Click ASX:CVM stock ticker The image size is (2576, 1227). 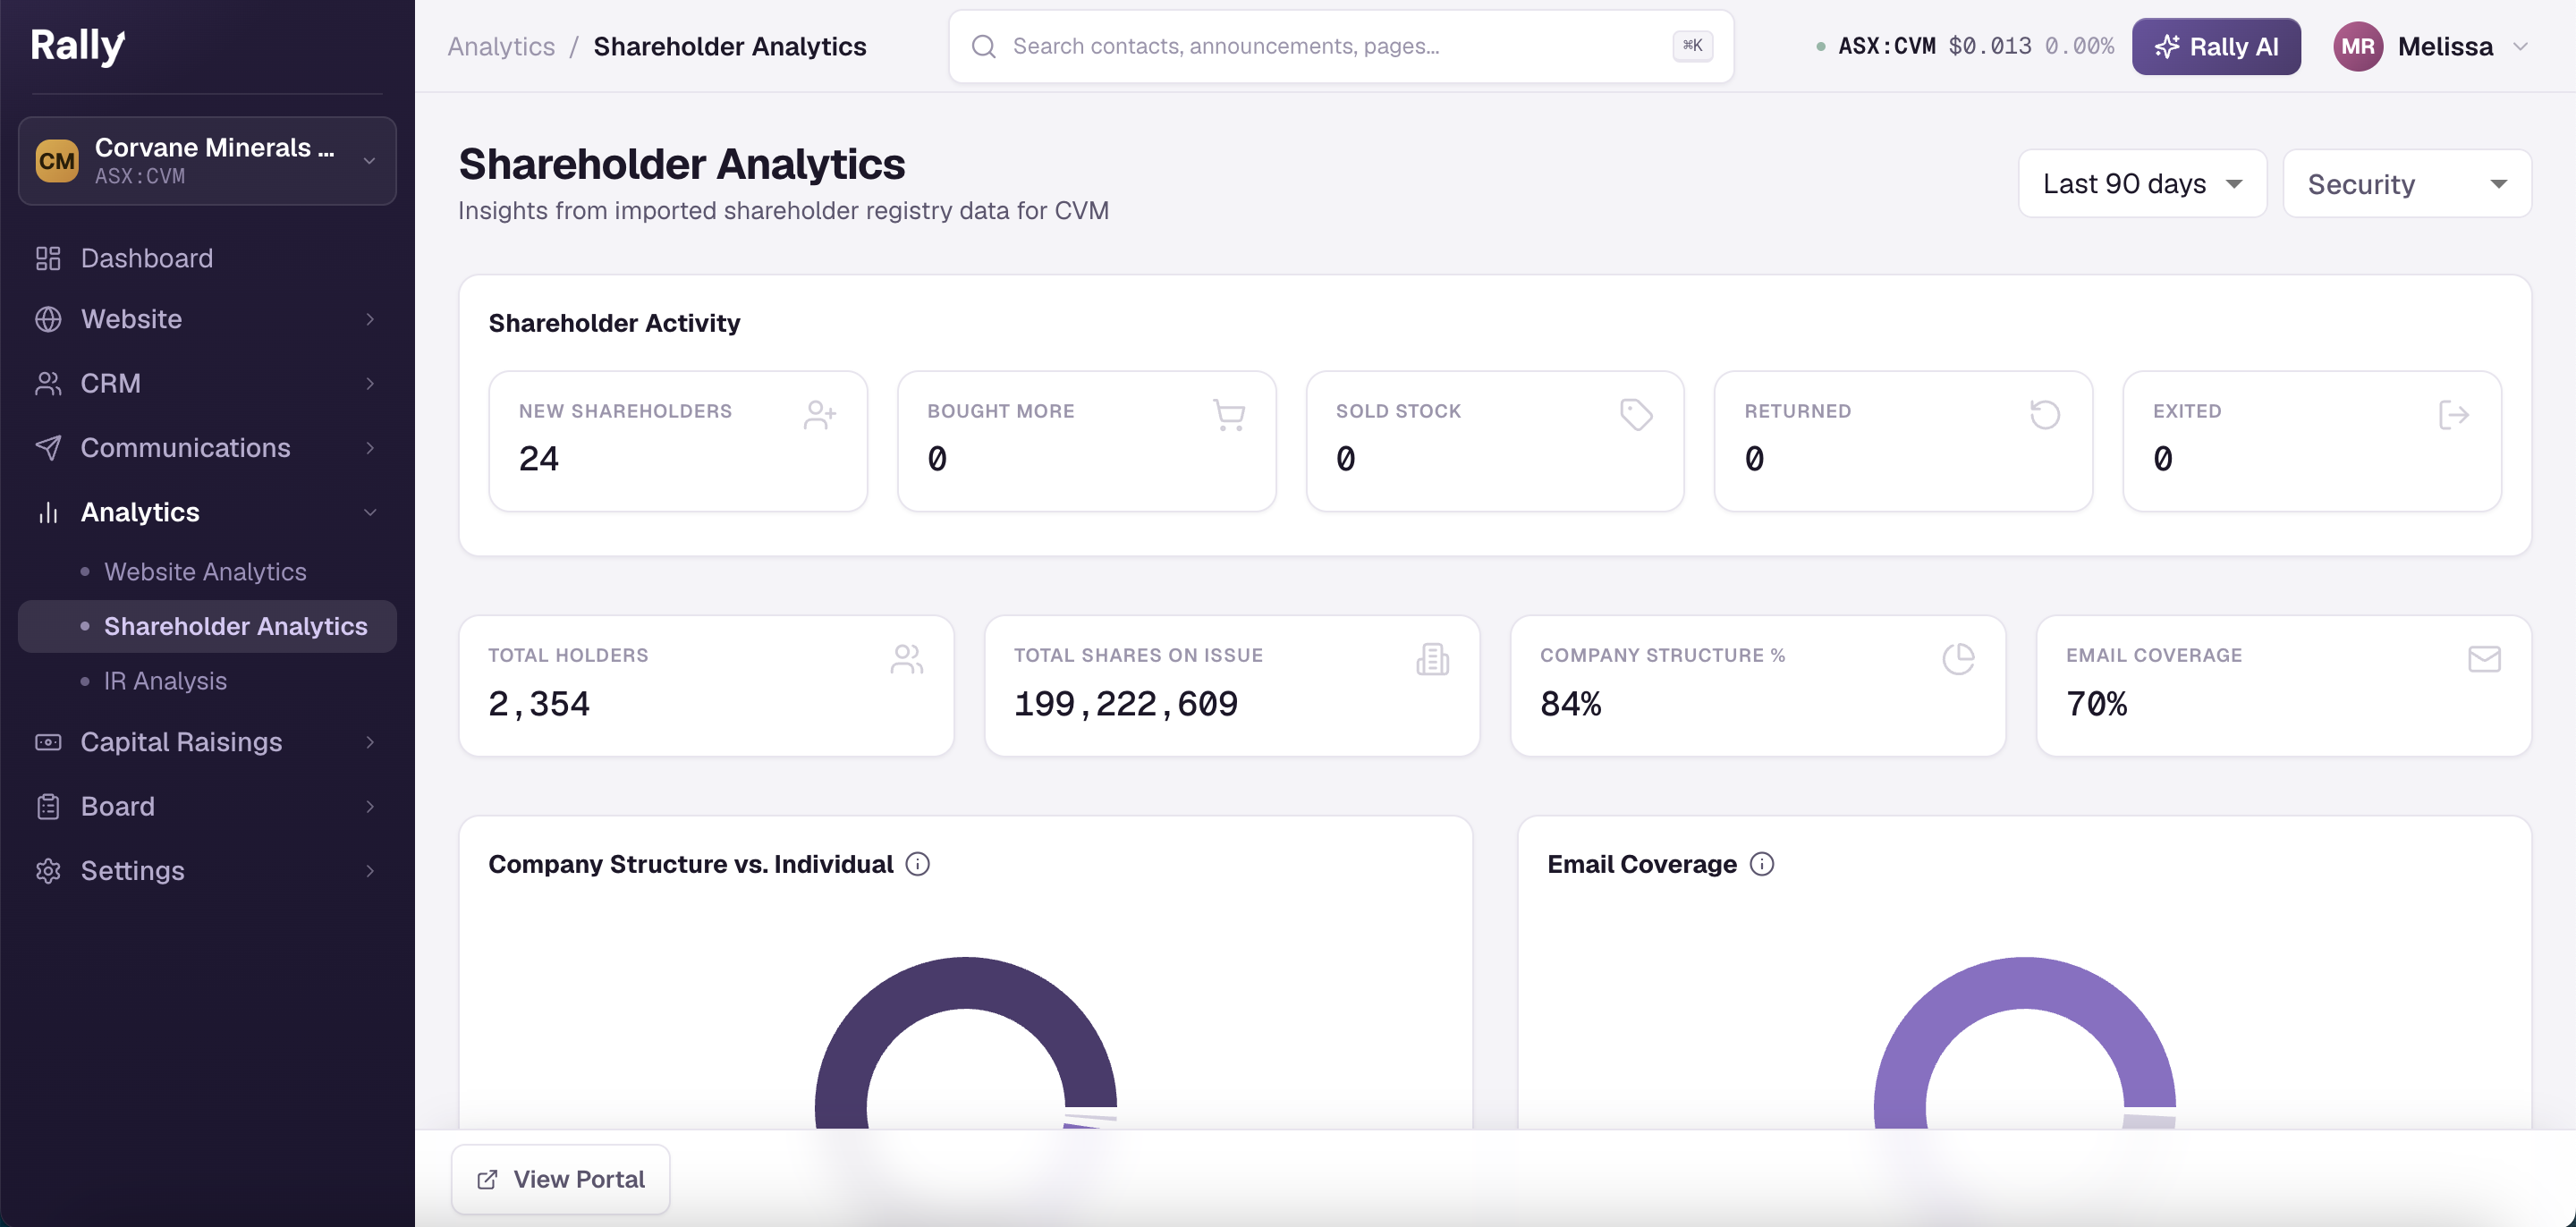tap(1886, 46)
